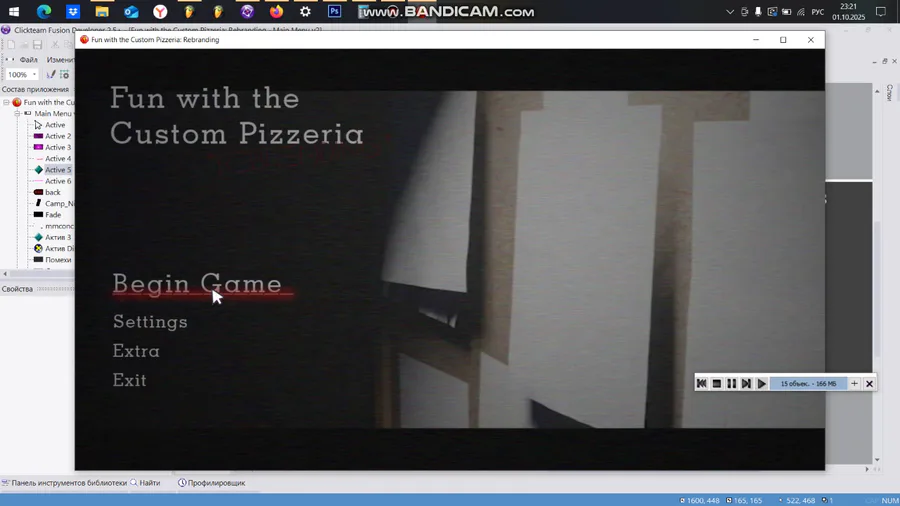Open Settings in the game menu
Viewport: 900px width, 506px height.
(150, 322)
